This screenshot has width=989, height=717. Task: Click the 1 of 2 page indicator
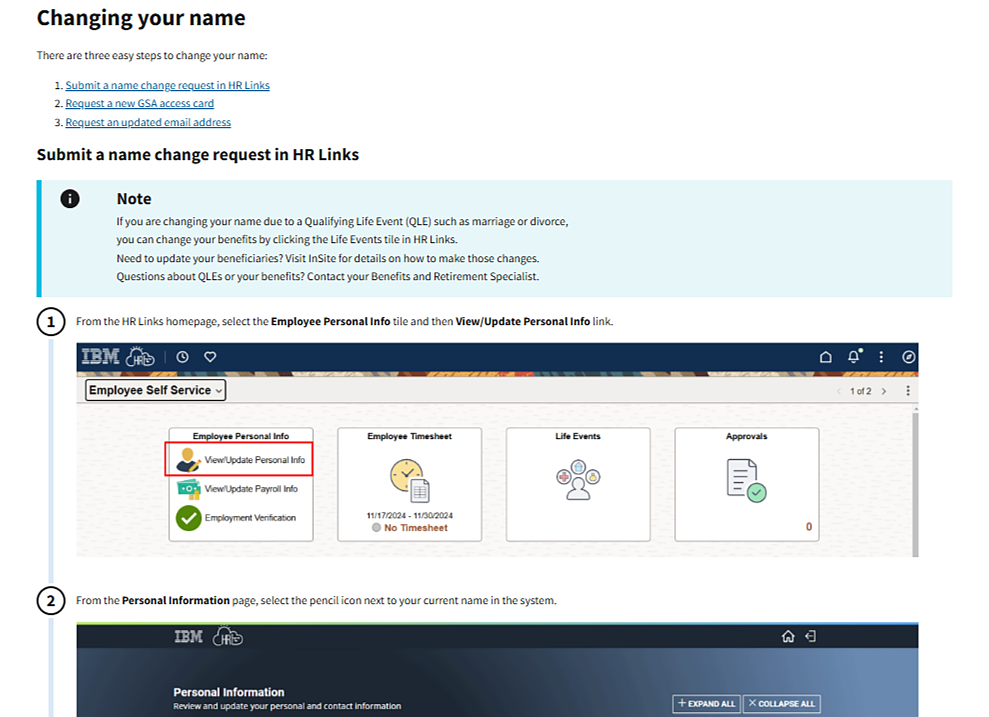(x=860, y=391)
